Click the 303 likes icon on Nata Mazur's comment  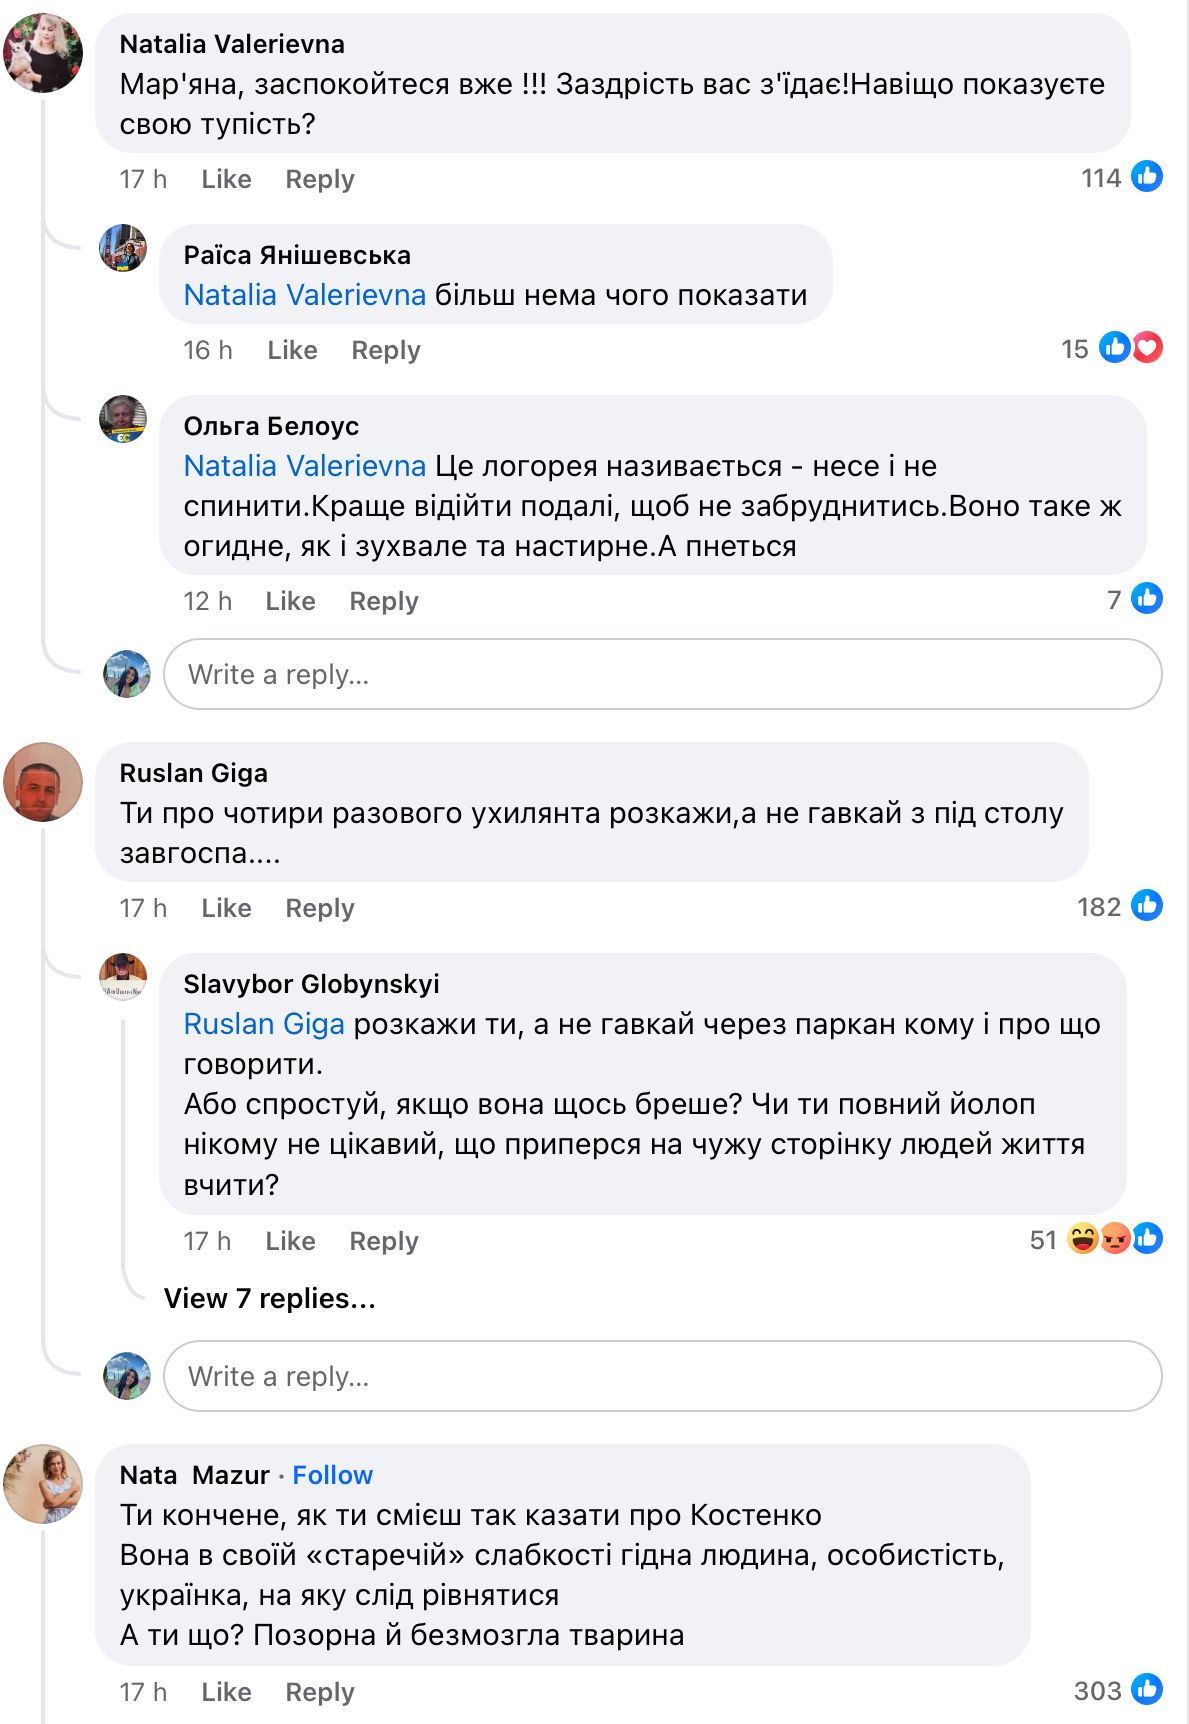pyautogui.click(x=1146, y=1689)
